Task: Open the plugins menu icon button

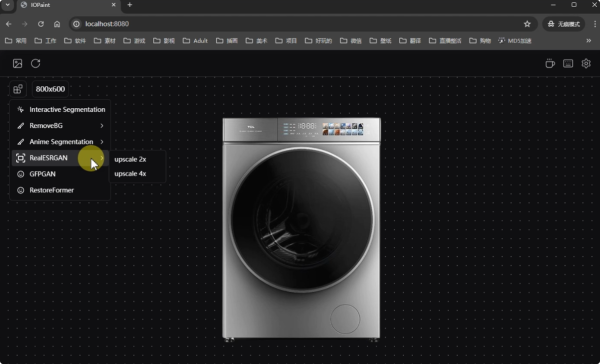Action: 18,89
